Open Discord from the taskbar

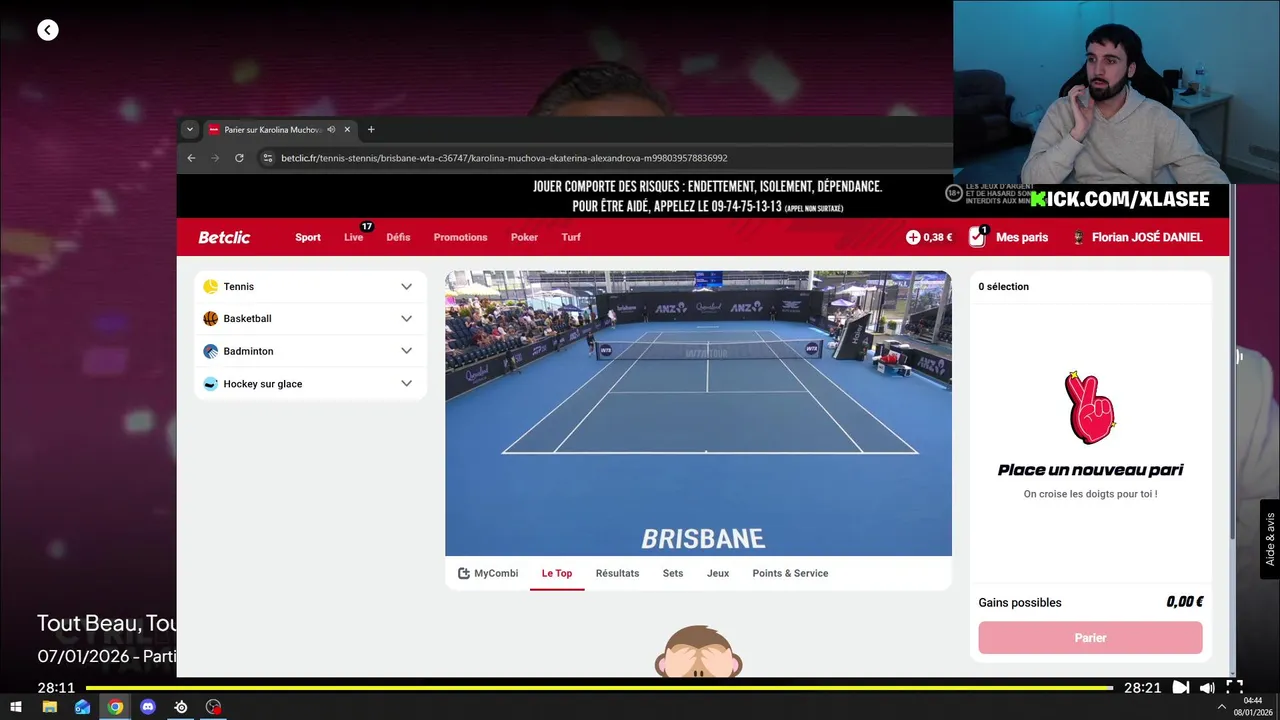point(148,707)
